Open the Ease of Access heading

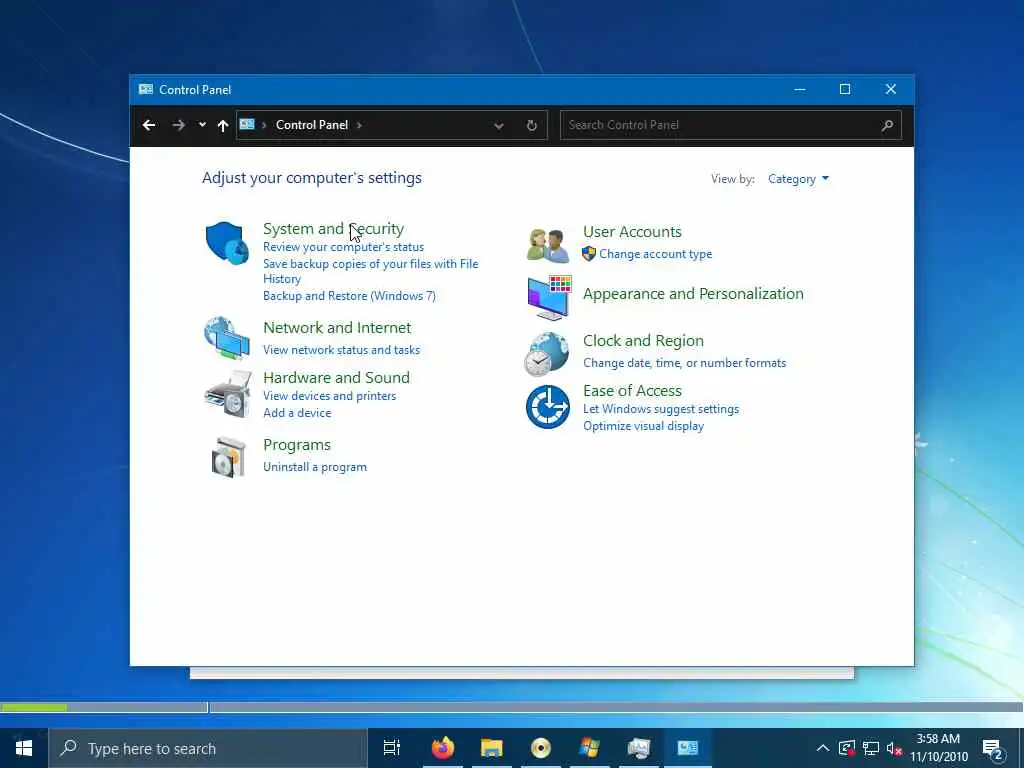click(x=632, y=391)
